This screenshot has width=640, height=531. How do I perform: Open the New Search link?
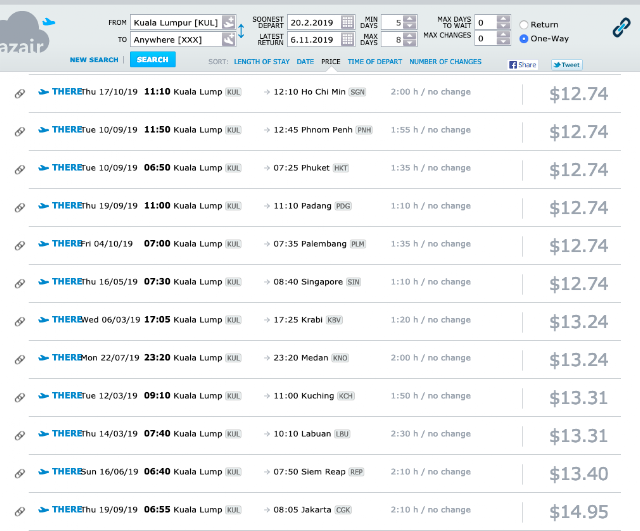(94, 60)
